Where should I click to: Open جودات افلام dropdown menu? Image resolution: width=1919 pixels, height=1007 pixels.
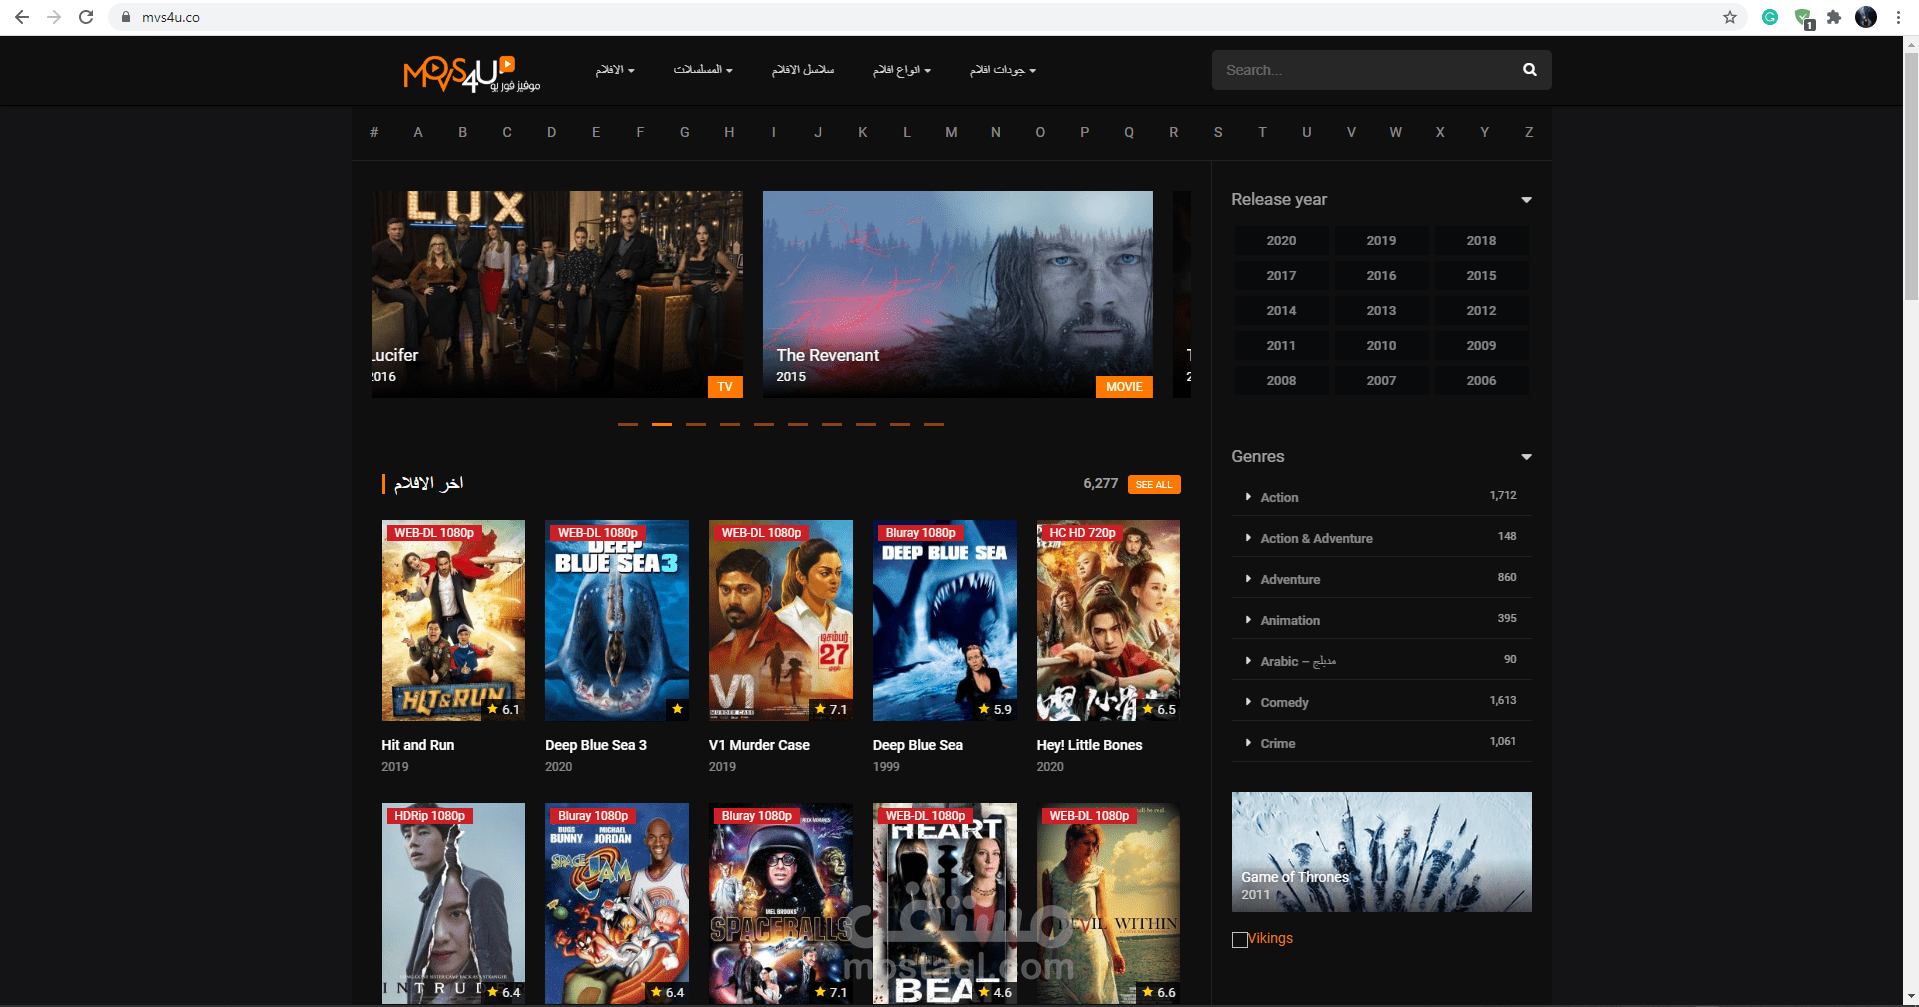1003,70
